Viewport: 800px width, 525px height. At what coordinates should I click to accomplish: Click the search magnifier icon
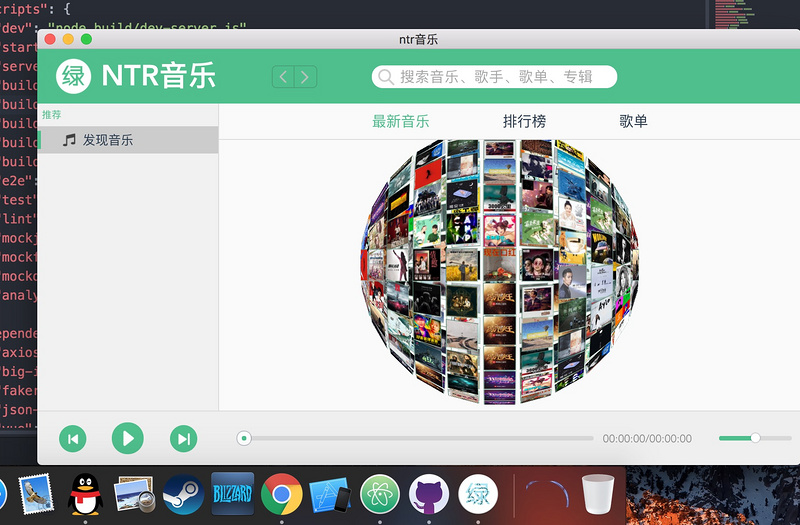click(386, 77)
